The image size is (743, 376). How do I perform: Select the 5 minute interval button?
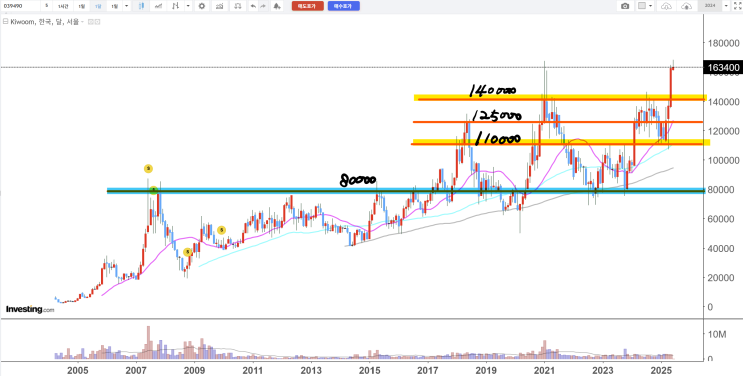46,6
